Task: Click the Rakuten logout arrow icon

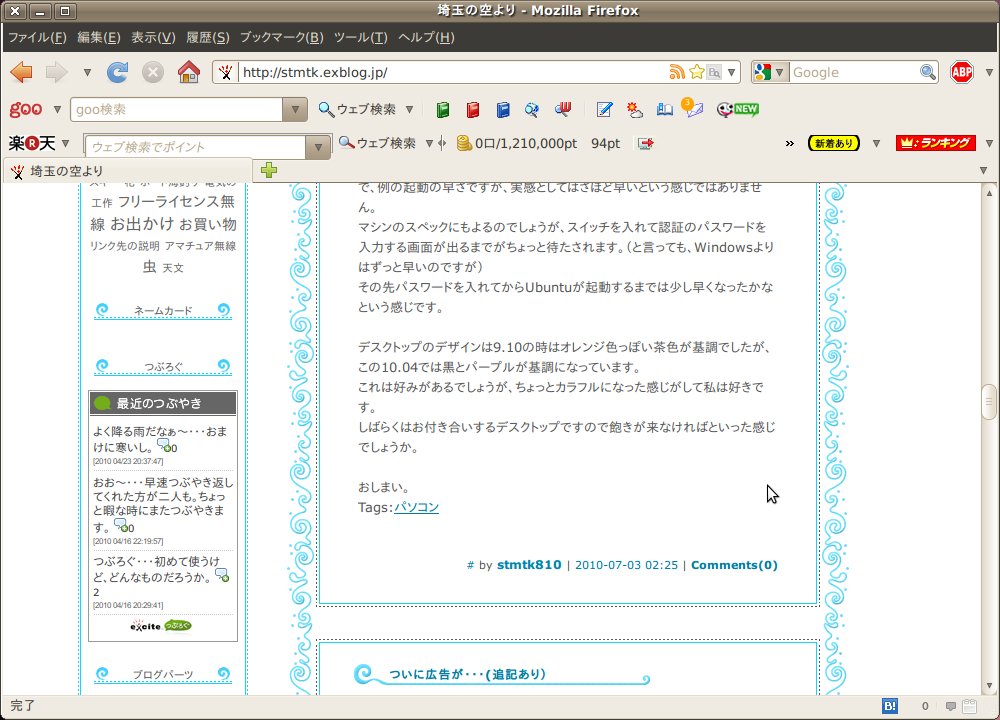Action: [x=645, y=143]
